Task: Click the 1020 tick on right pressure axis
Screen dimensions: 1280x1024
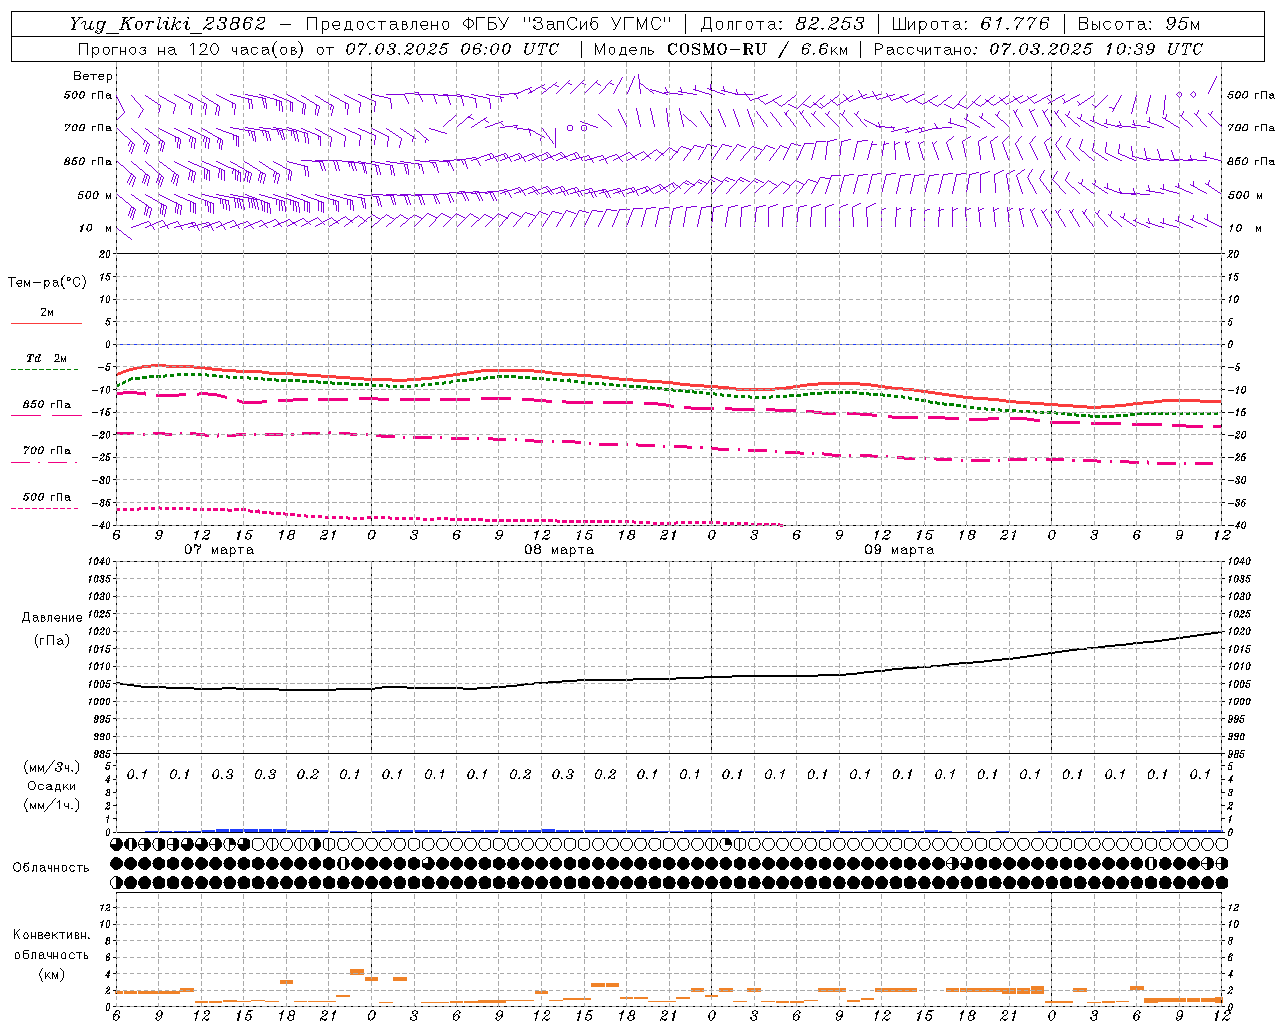Action: click(1239, 632)
